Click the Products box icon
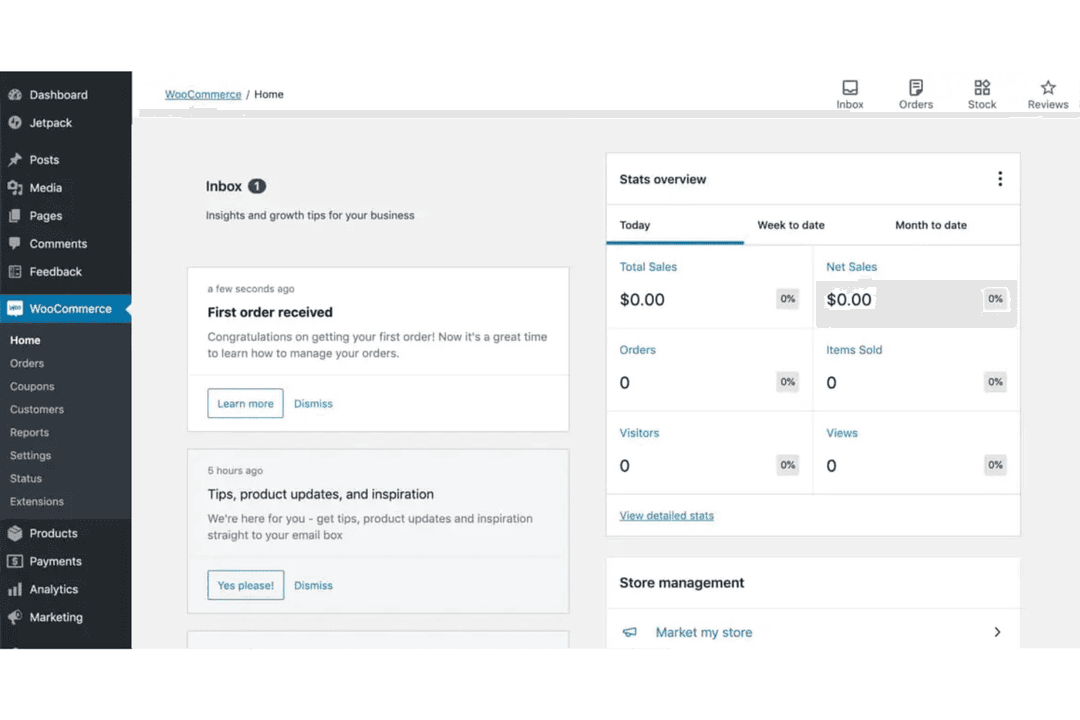 (15, 533)
